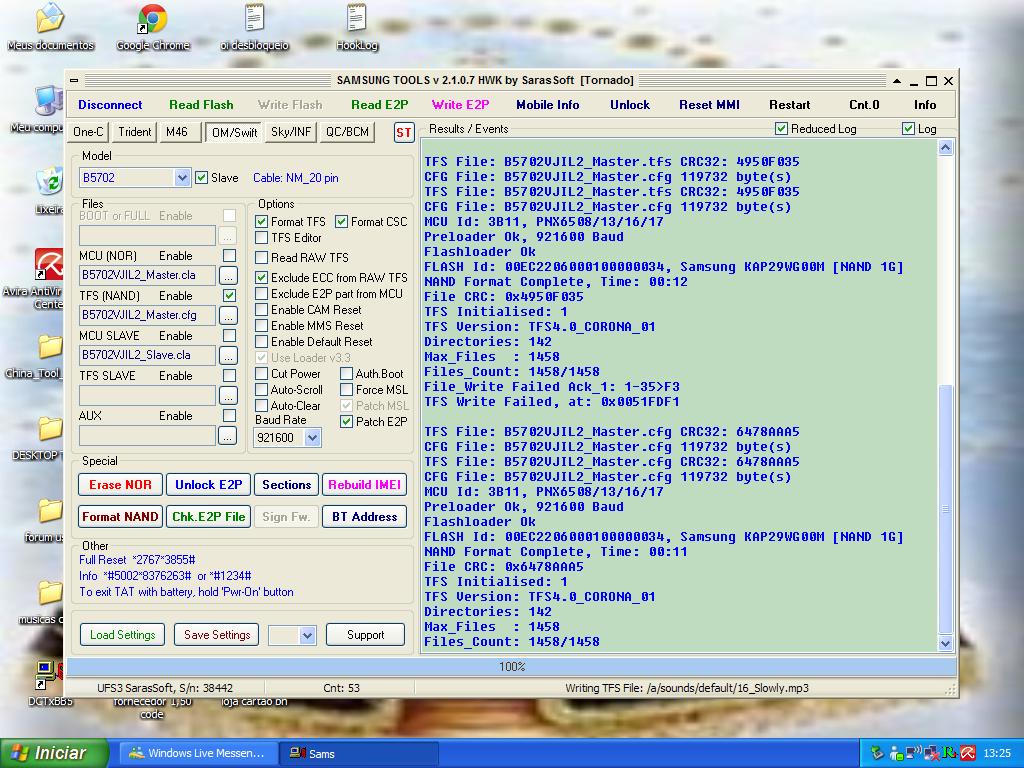Toggle Exclude ECC from RAW TFS
The height and width of the screenshot is (768, 1024).
[x=261, y=278]
